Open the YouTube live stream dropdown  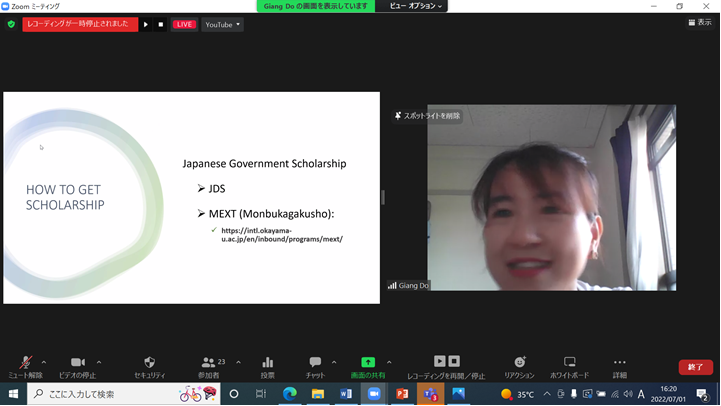pos(222,24)
